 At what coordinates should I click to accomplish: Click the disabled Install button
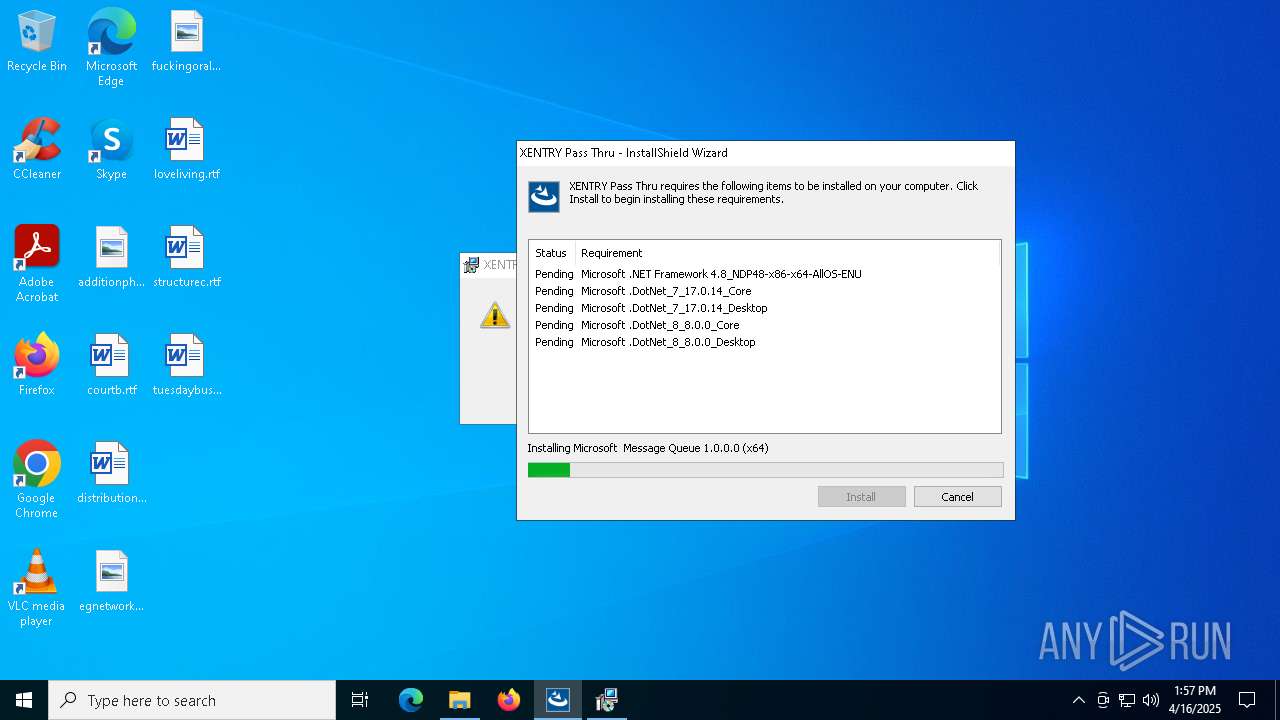coord(861,497)
